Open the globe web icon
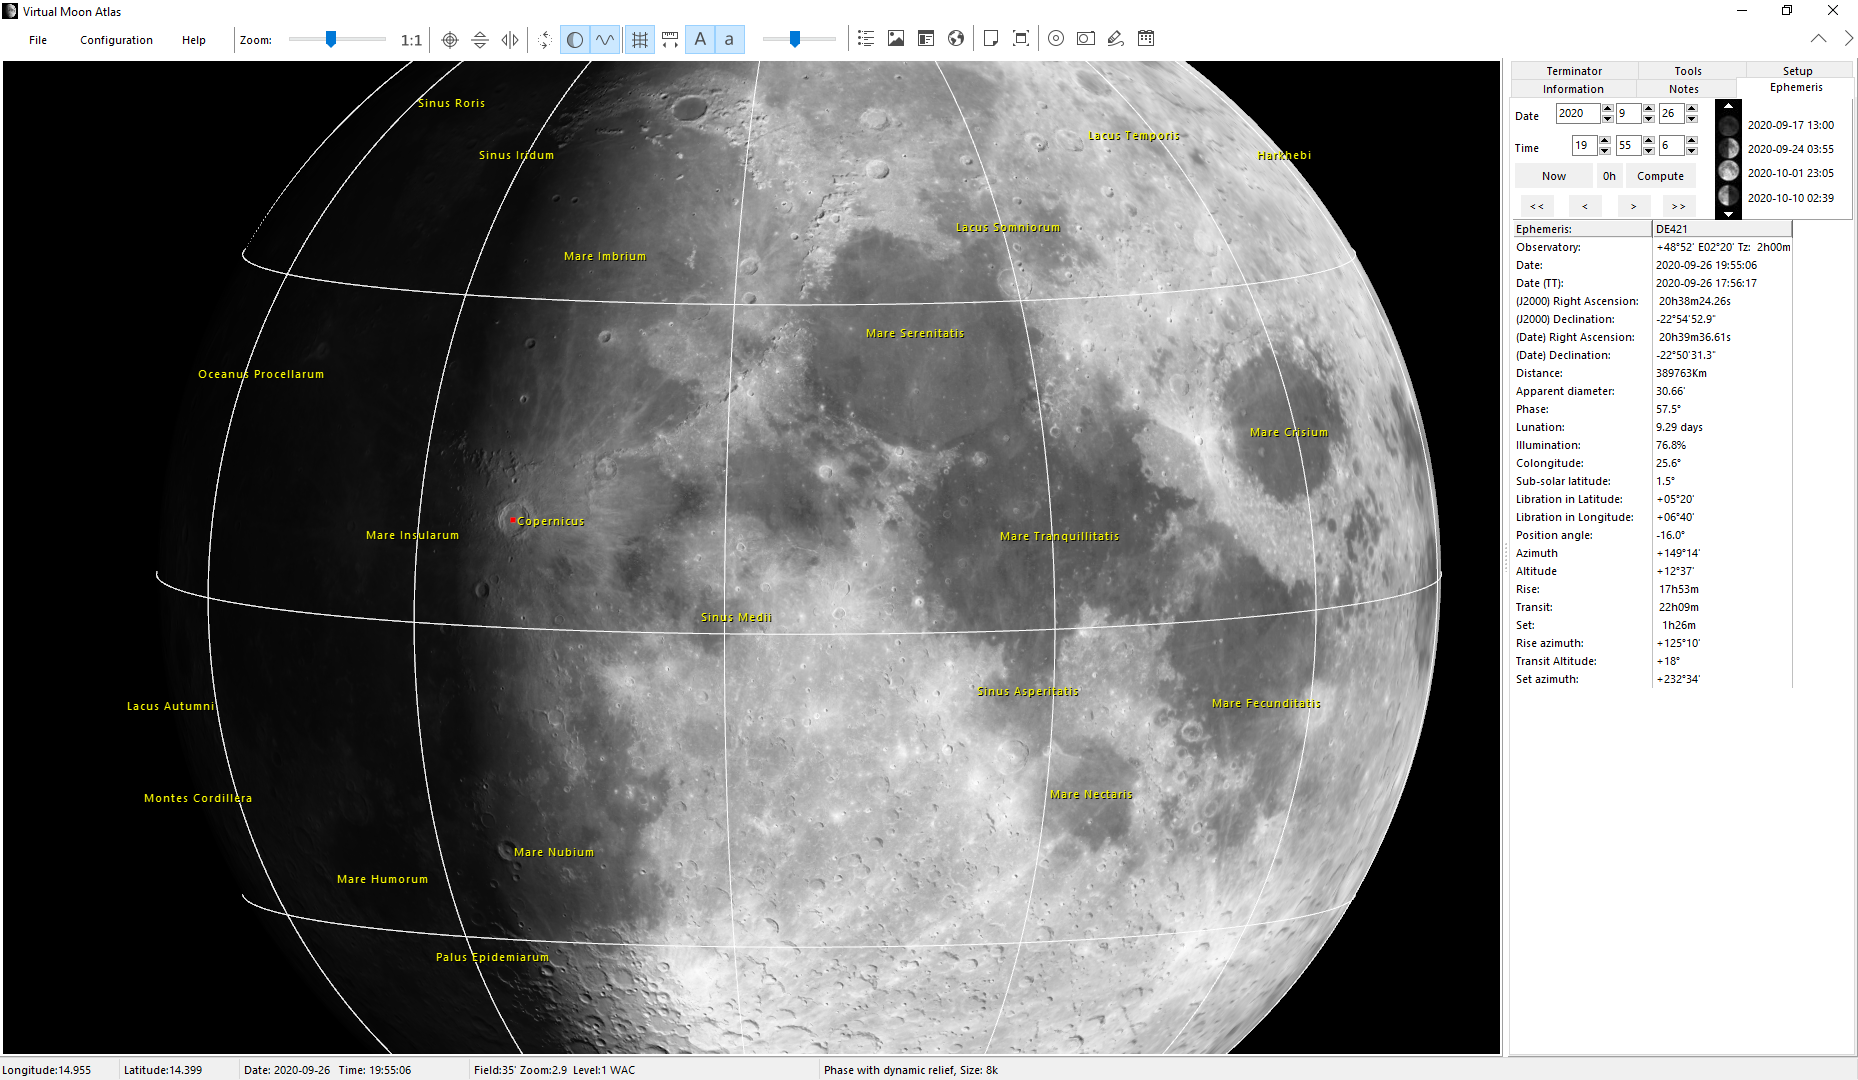The image size is (1858, 1080). point(956,39)
